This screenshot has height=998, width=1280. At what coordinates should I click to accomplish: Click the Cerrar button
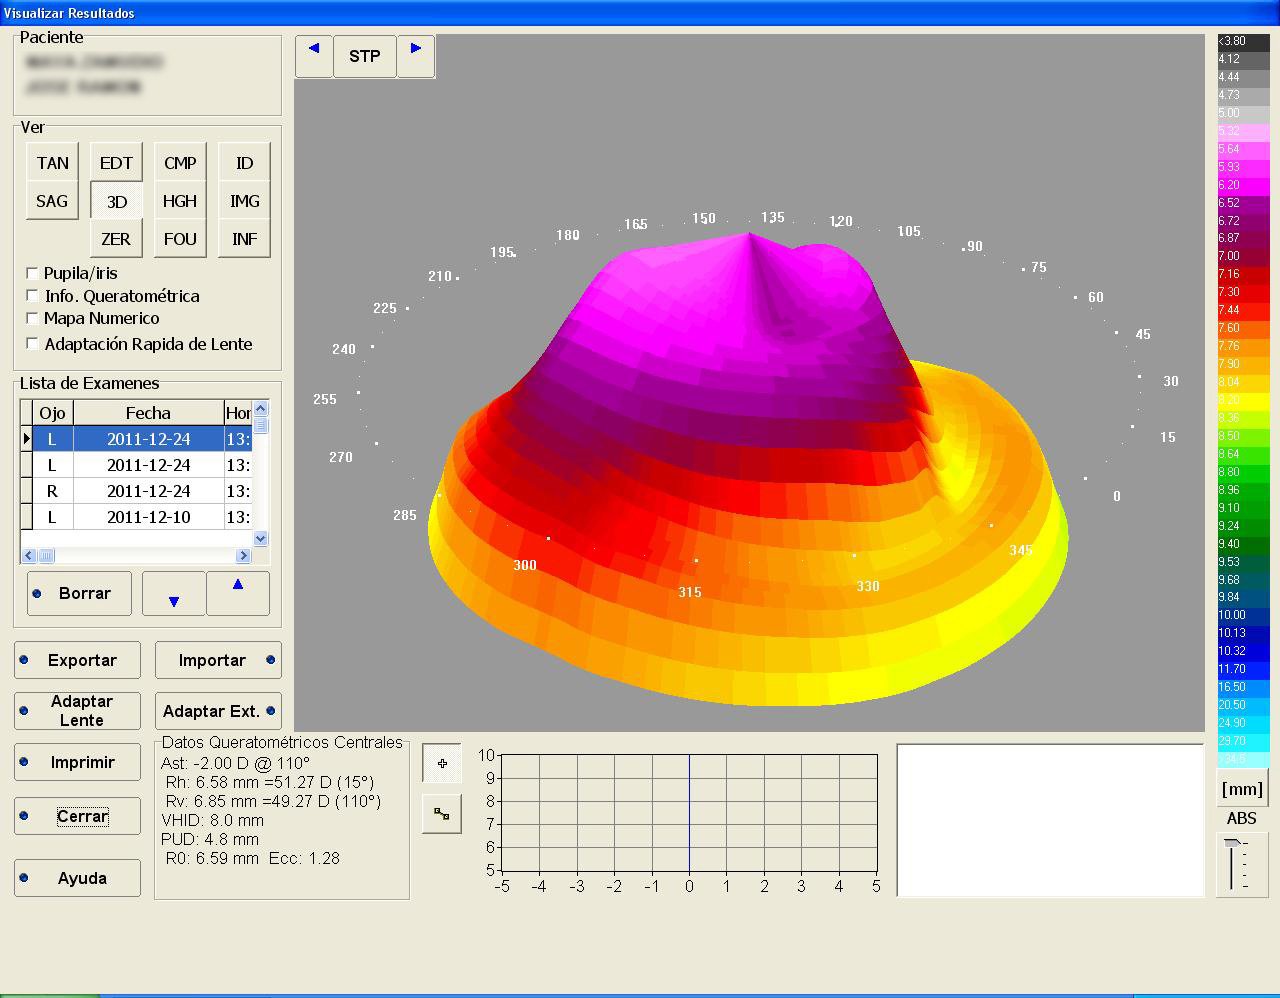77,816
